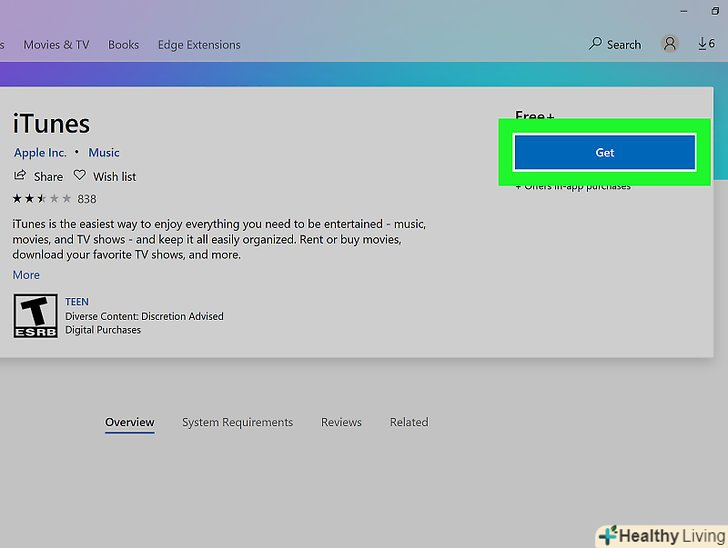
Task: Minimize the Store window
Action: click(x=683, y=11)
